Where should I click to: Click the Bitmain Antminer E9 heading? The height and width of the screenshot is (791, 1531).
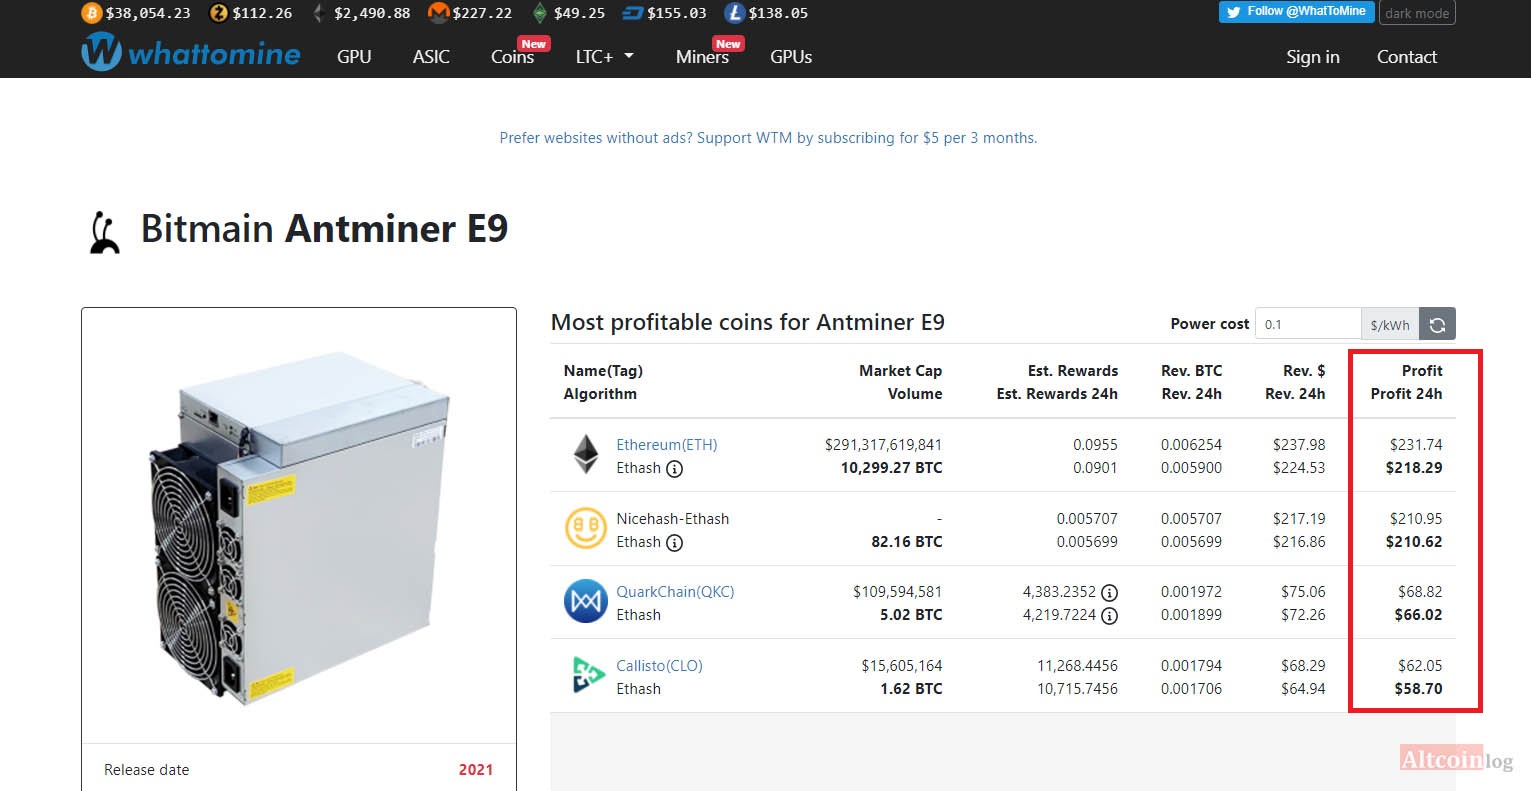pyautogui.click(x=324, y=229)
